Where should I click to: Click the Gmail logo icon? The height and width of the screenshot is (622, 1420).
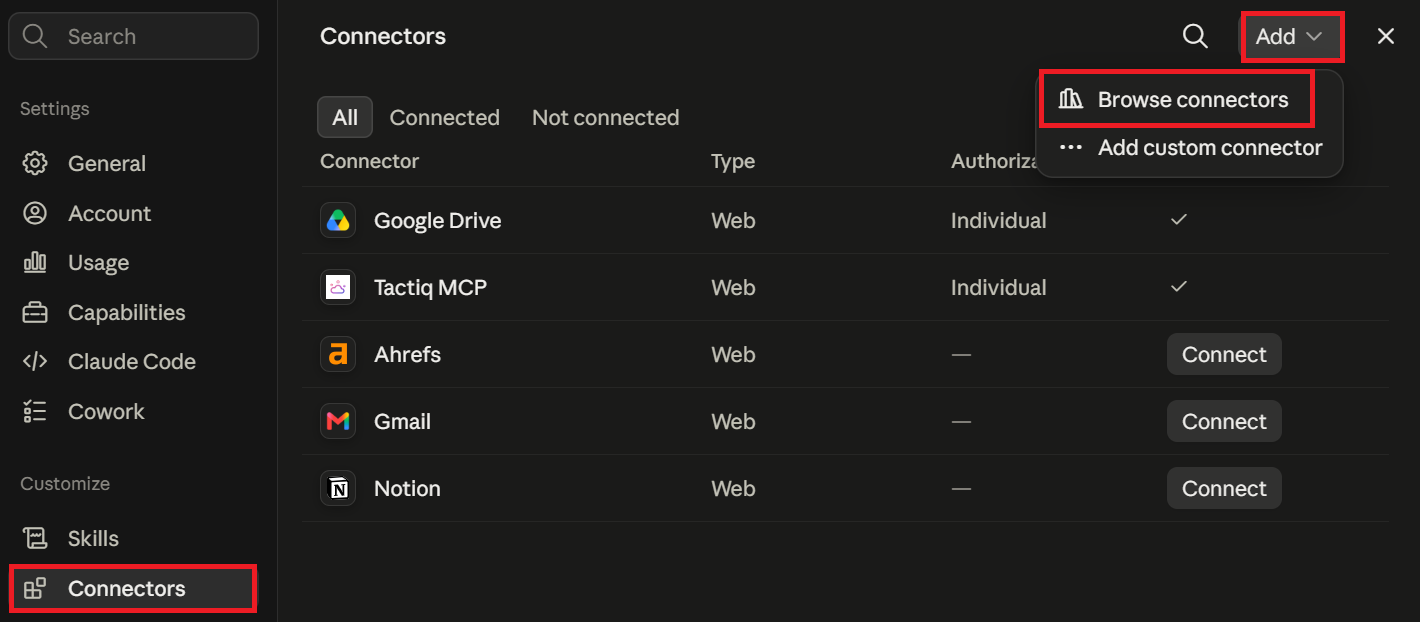tap(338, 421)
